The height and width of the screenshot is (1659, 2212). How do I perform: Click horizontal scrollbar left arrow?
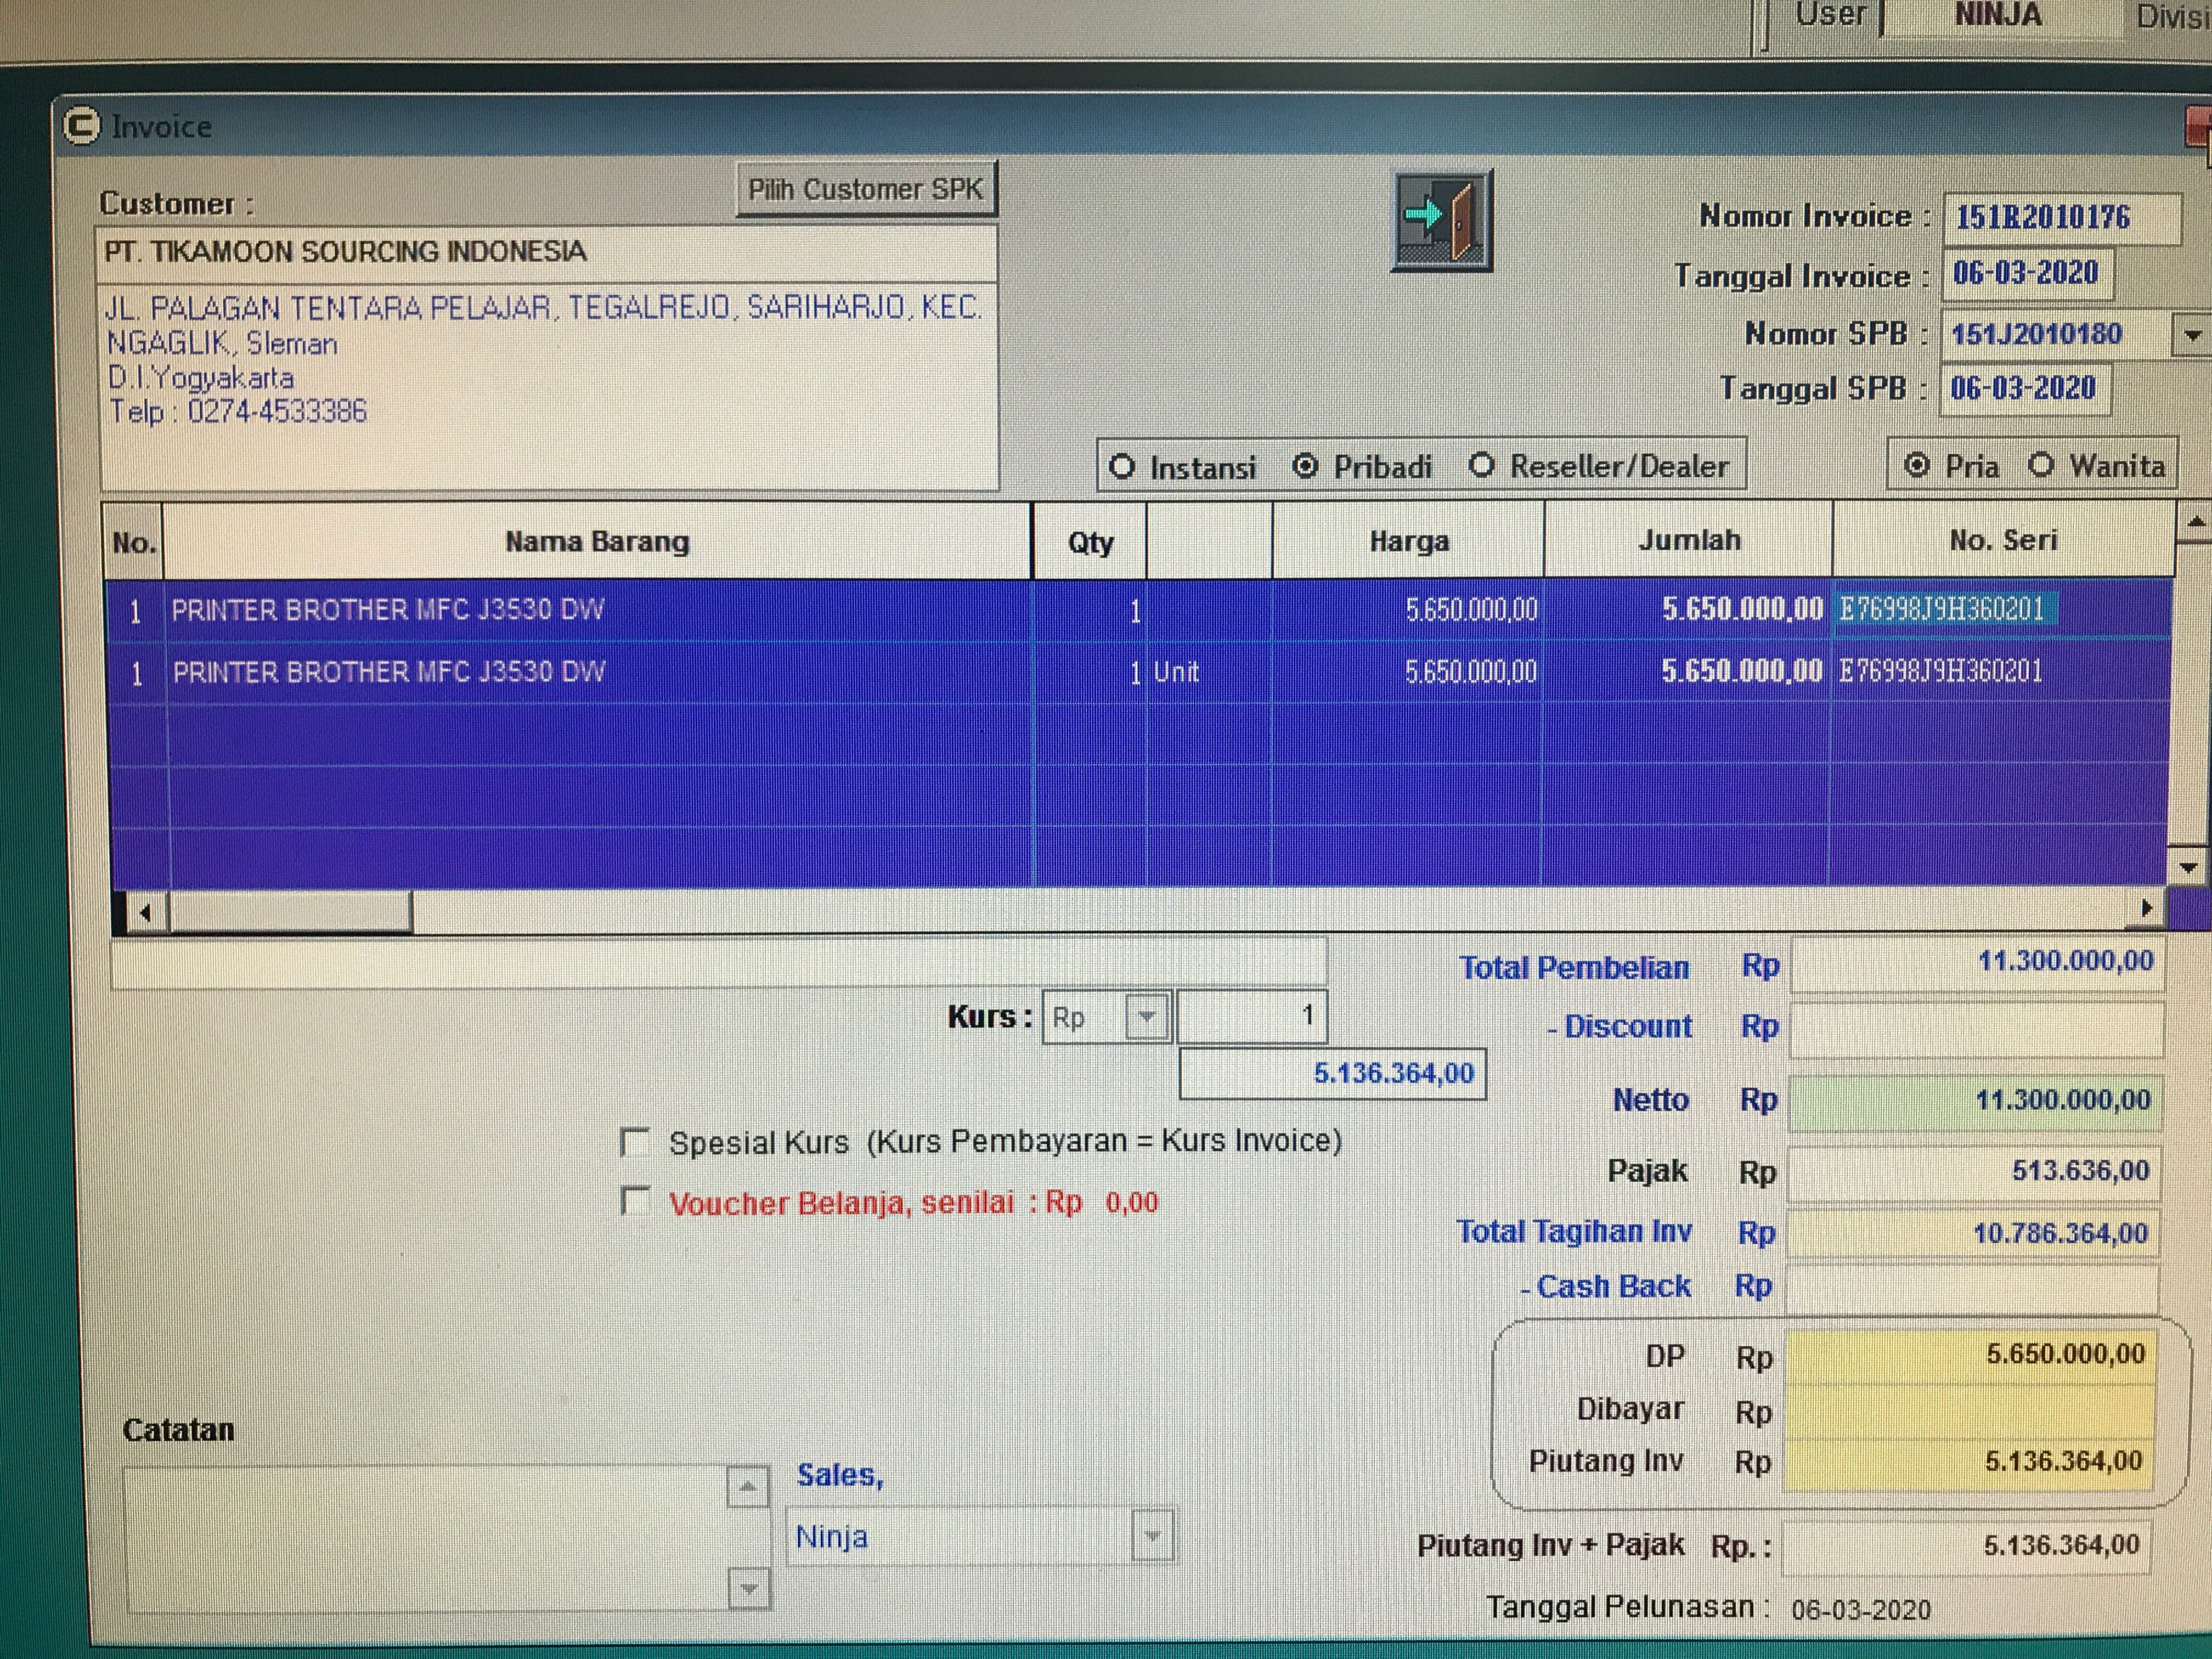(146, 912)
